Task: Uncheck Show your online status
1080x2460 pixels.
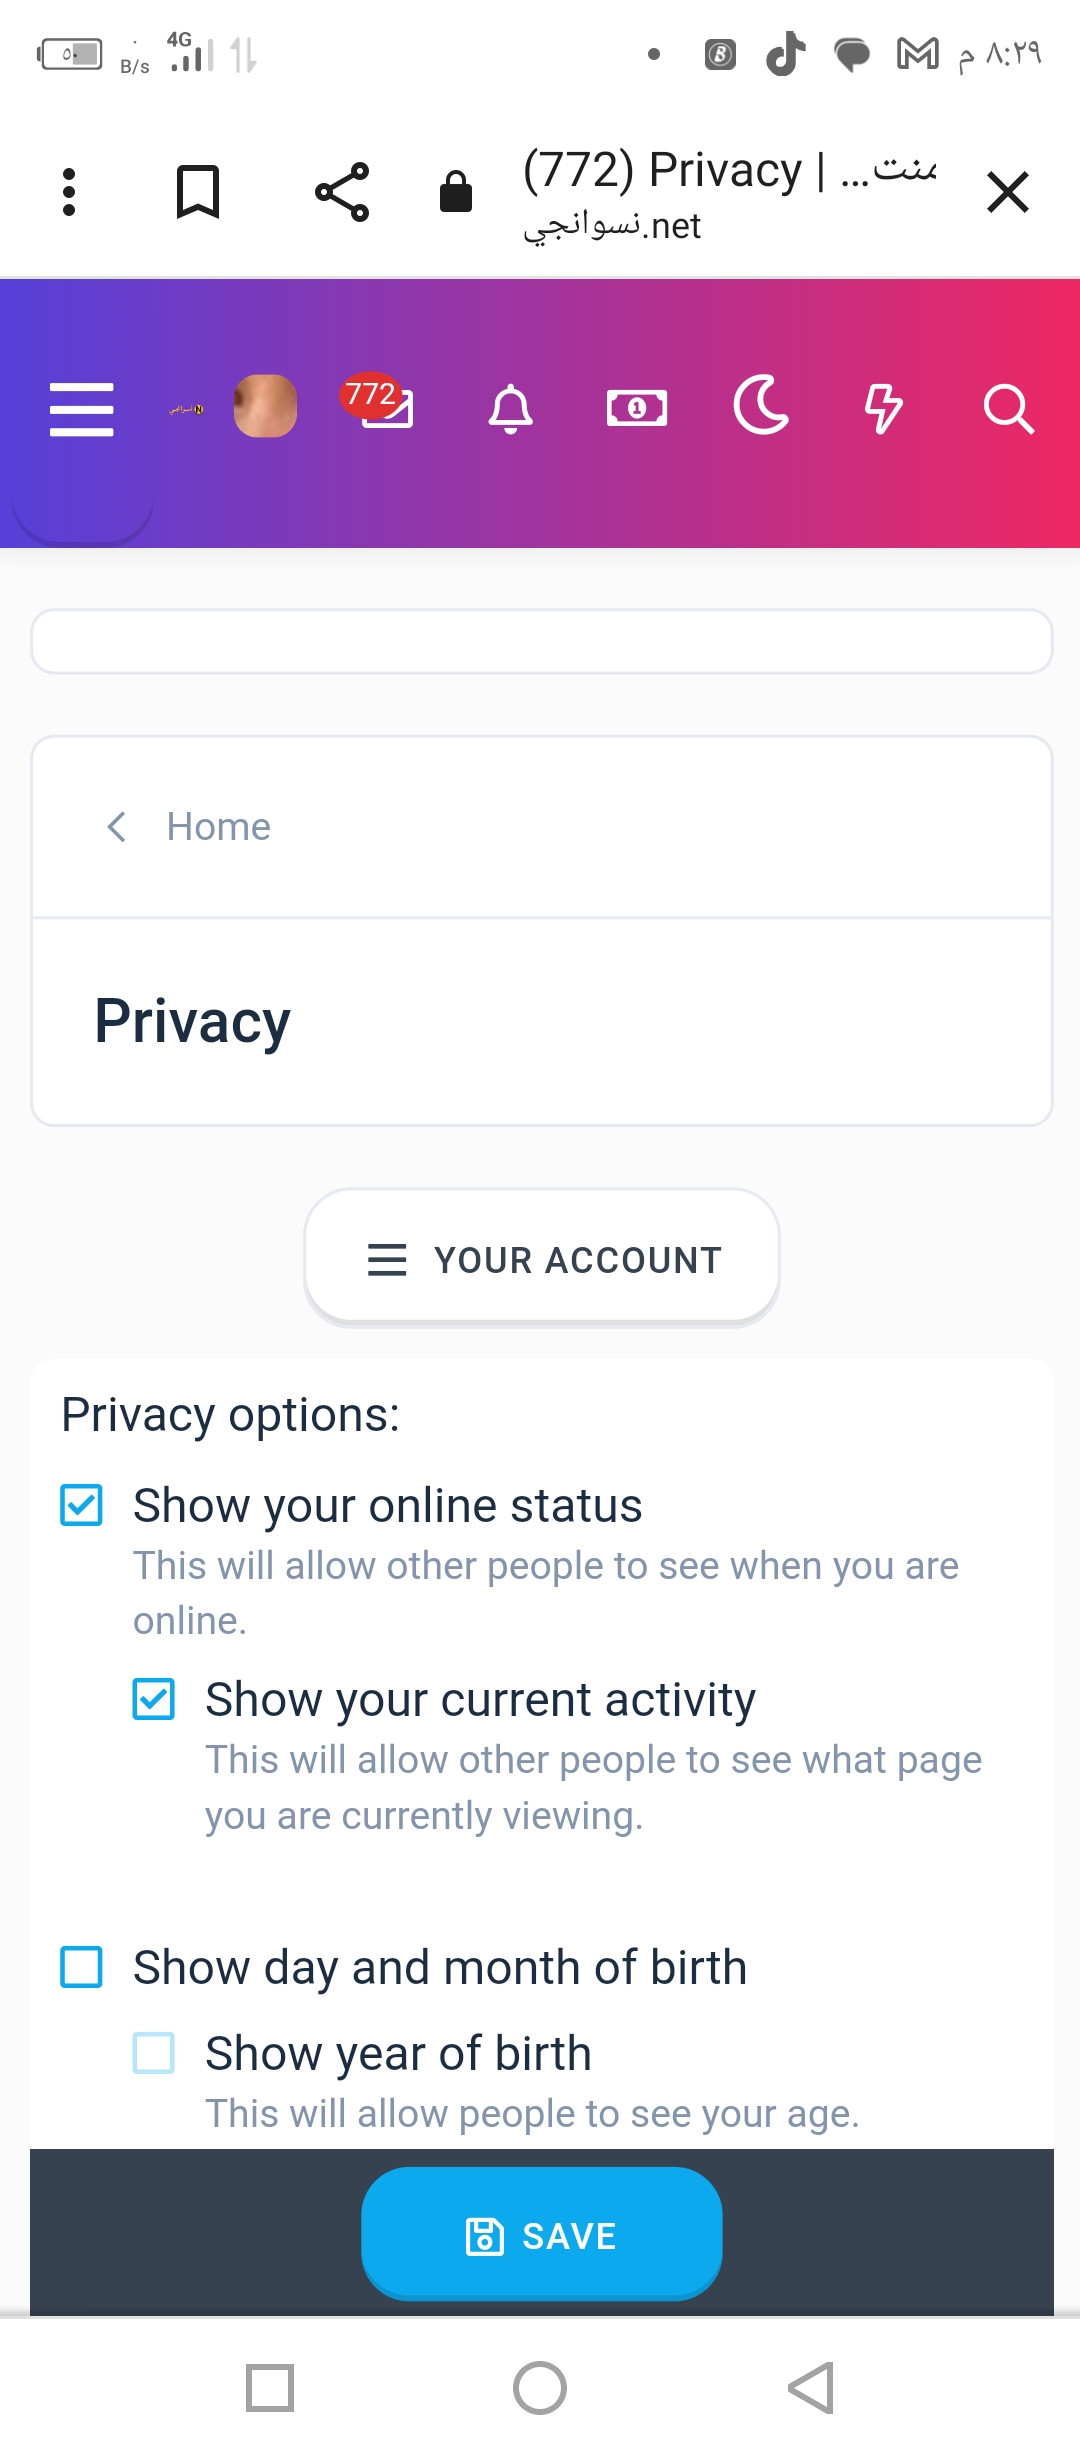Action: tap(82, 1505)
